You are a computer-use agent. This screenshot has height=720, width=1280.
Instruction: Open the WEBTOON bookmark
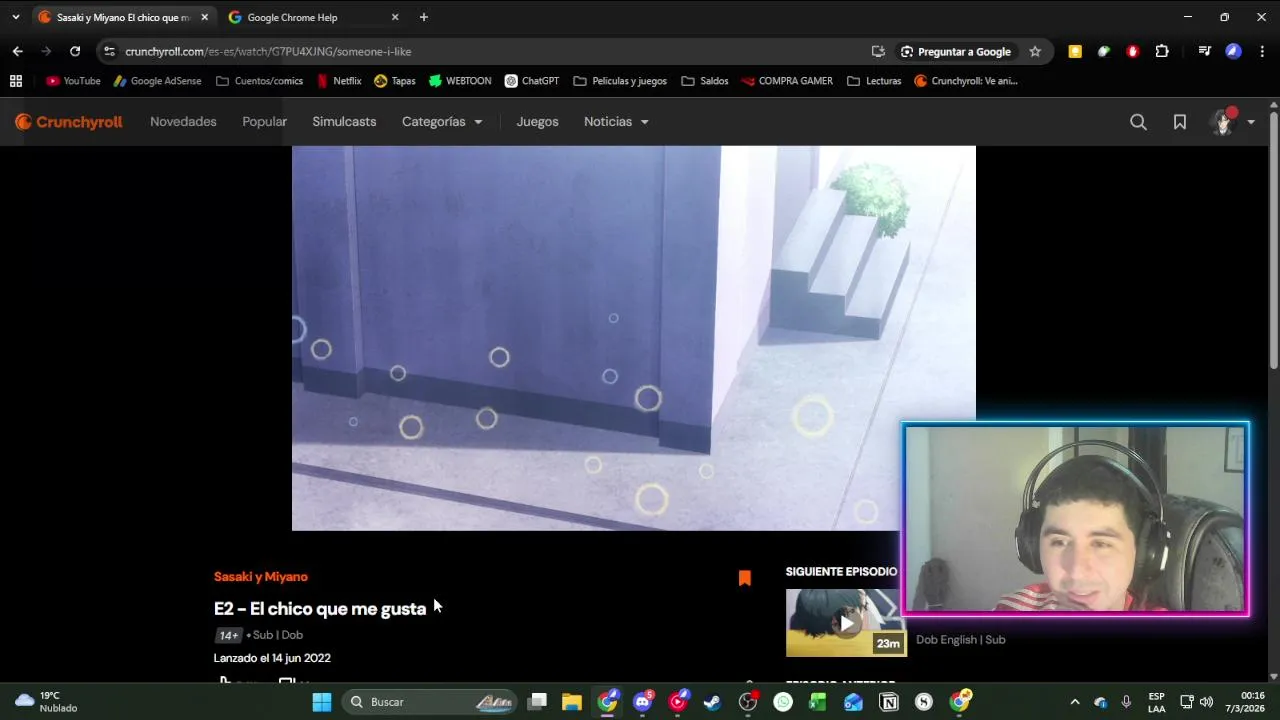[x=460, y=81]
